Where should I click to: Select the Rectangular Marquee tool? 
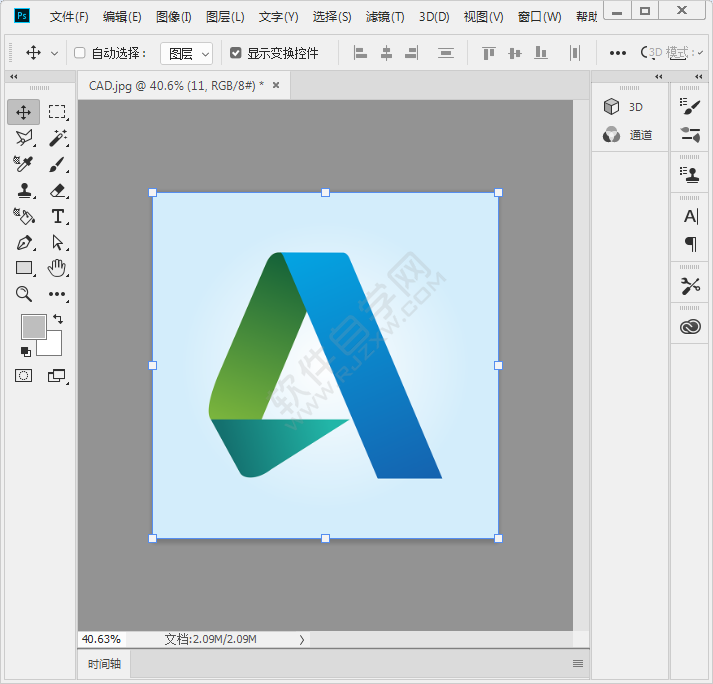[58, 112]
